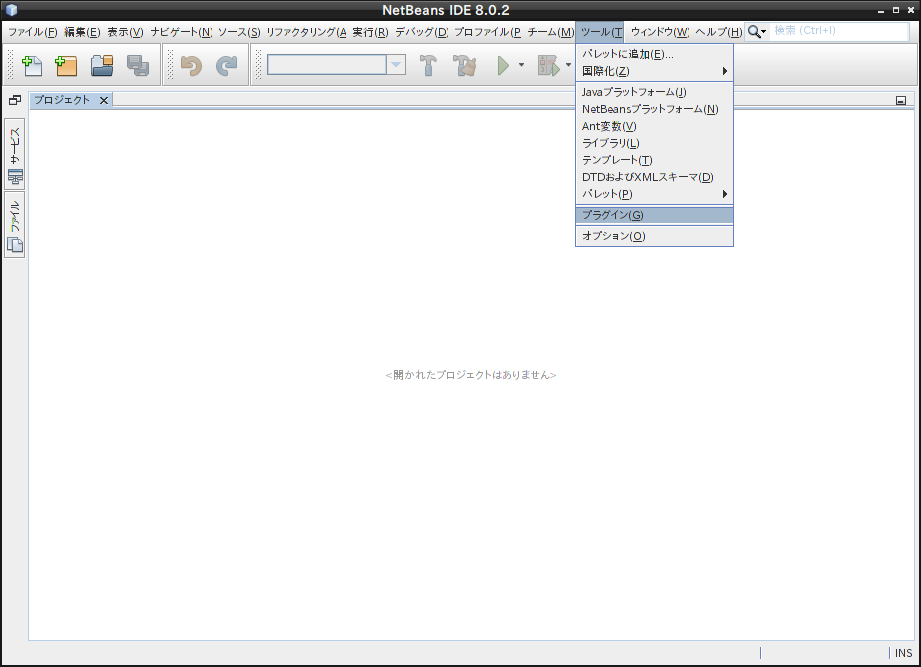Viewport: 921px width, 667px height.
Task: Expand the 国際化(Z) submenu
Action: pos(654,71)
